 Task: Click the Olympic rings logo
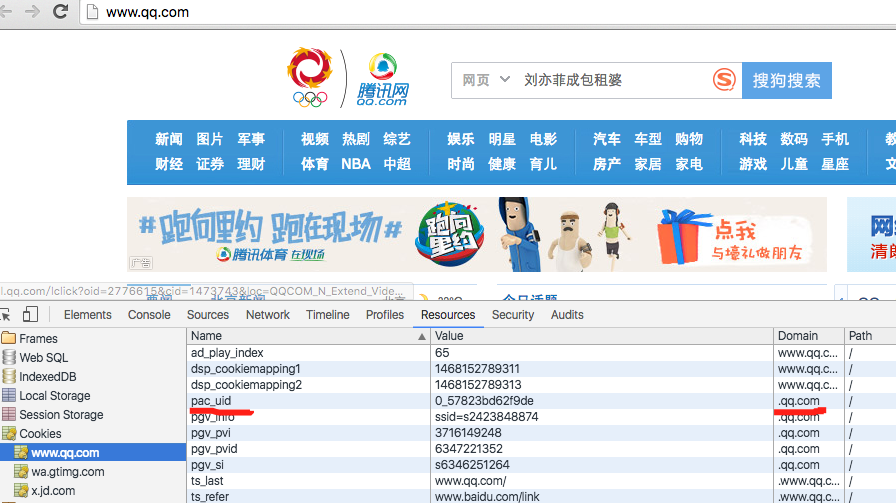tap(310, 99)
